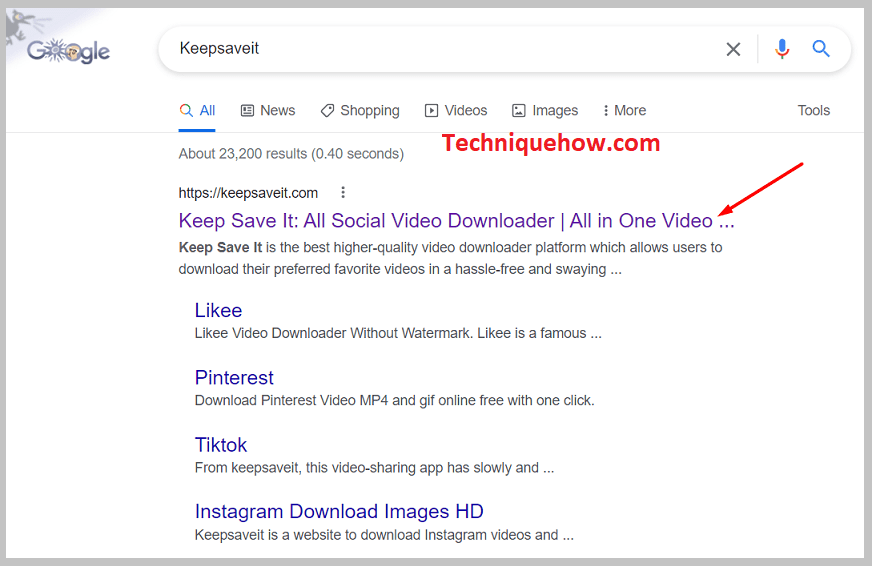Switch to the Shopping tab

coord(360,111)
